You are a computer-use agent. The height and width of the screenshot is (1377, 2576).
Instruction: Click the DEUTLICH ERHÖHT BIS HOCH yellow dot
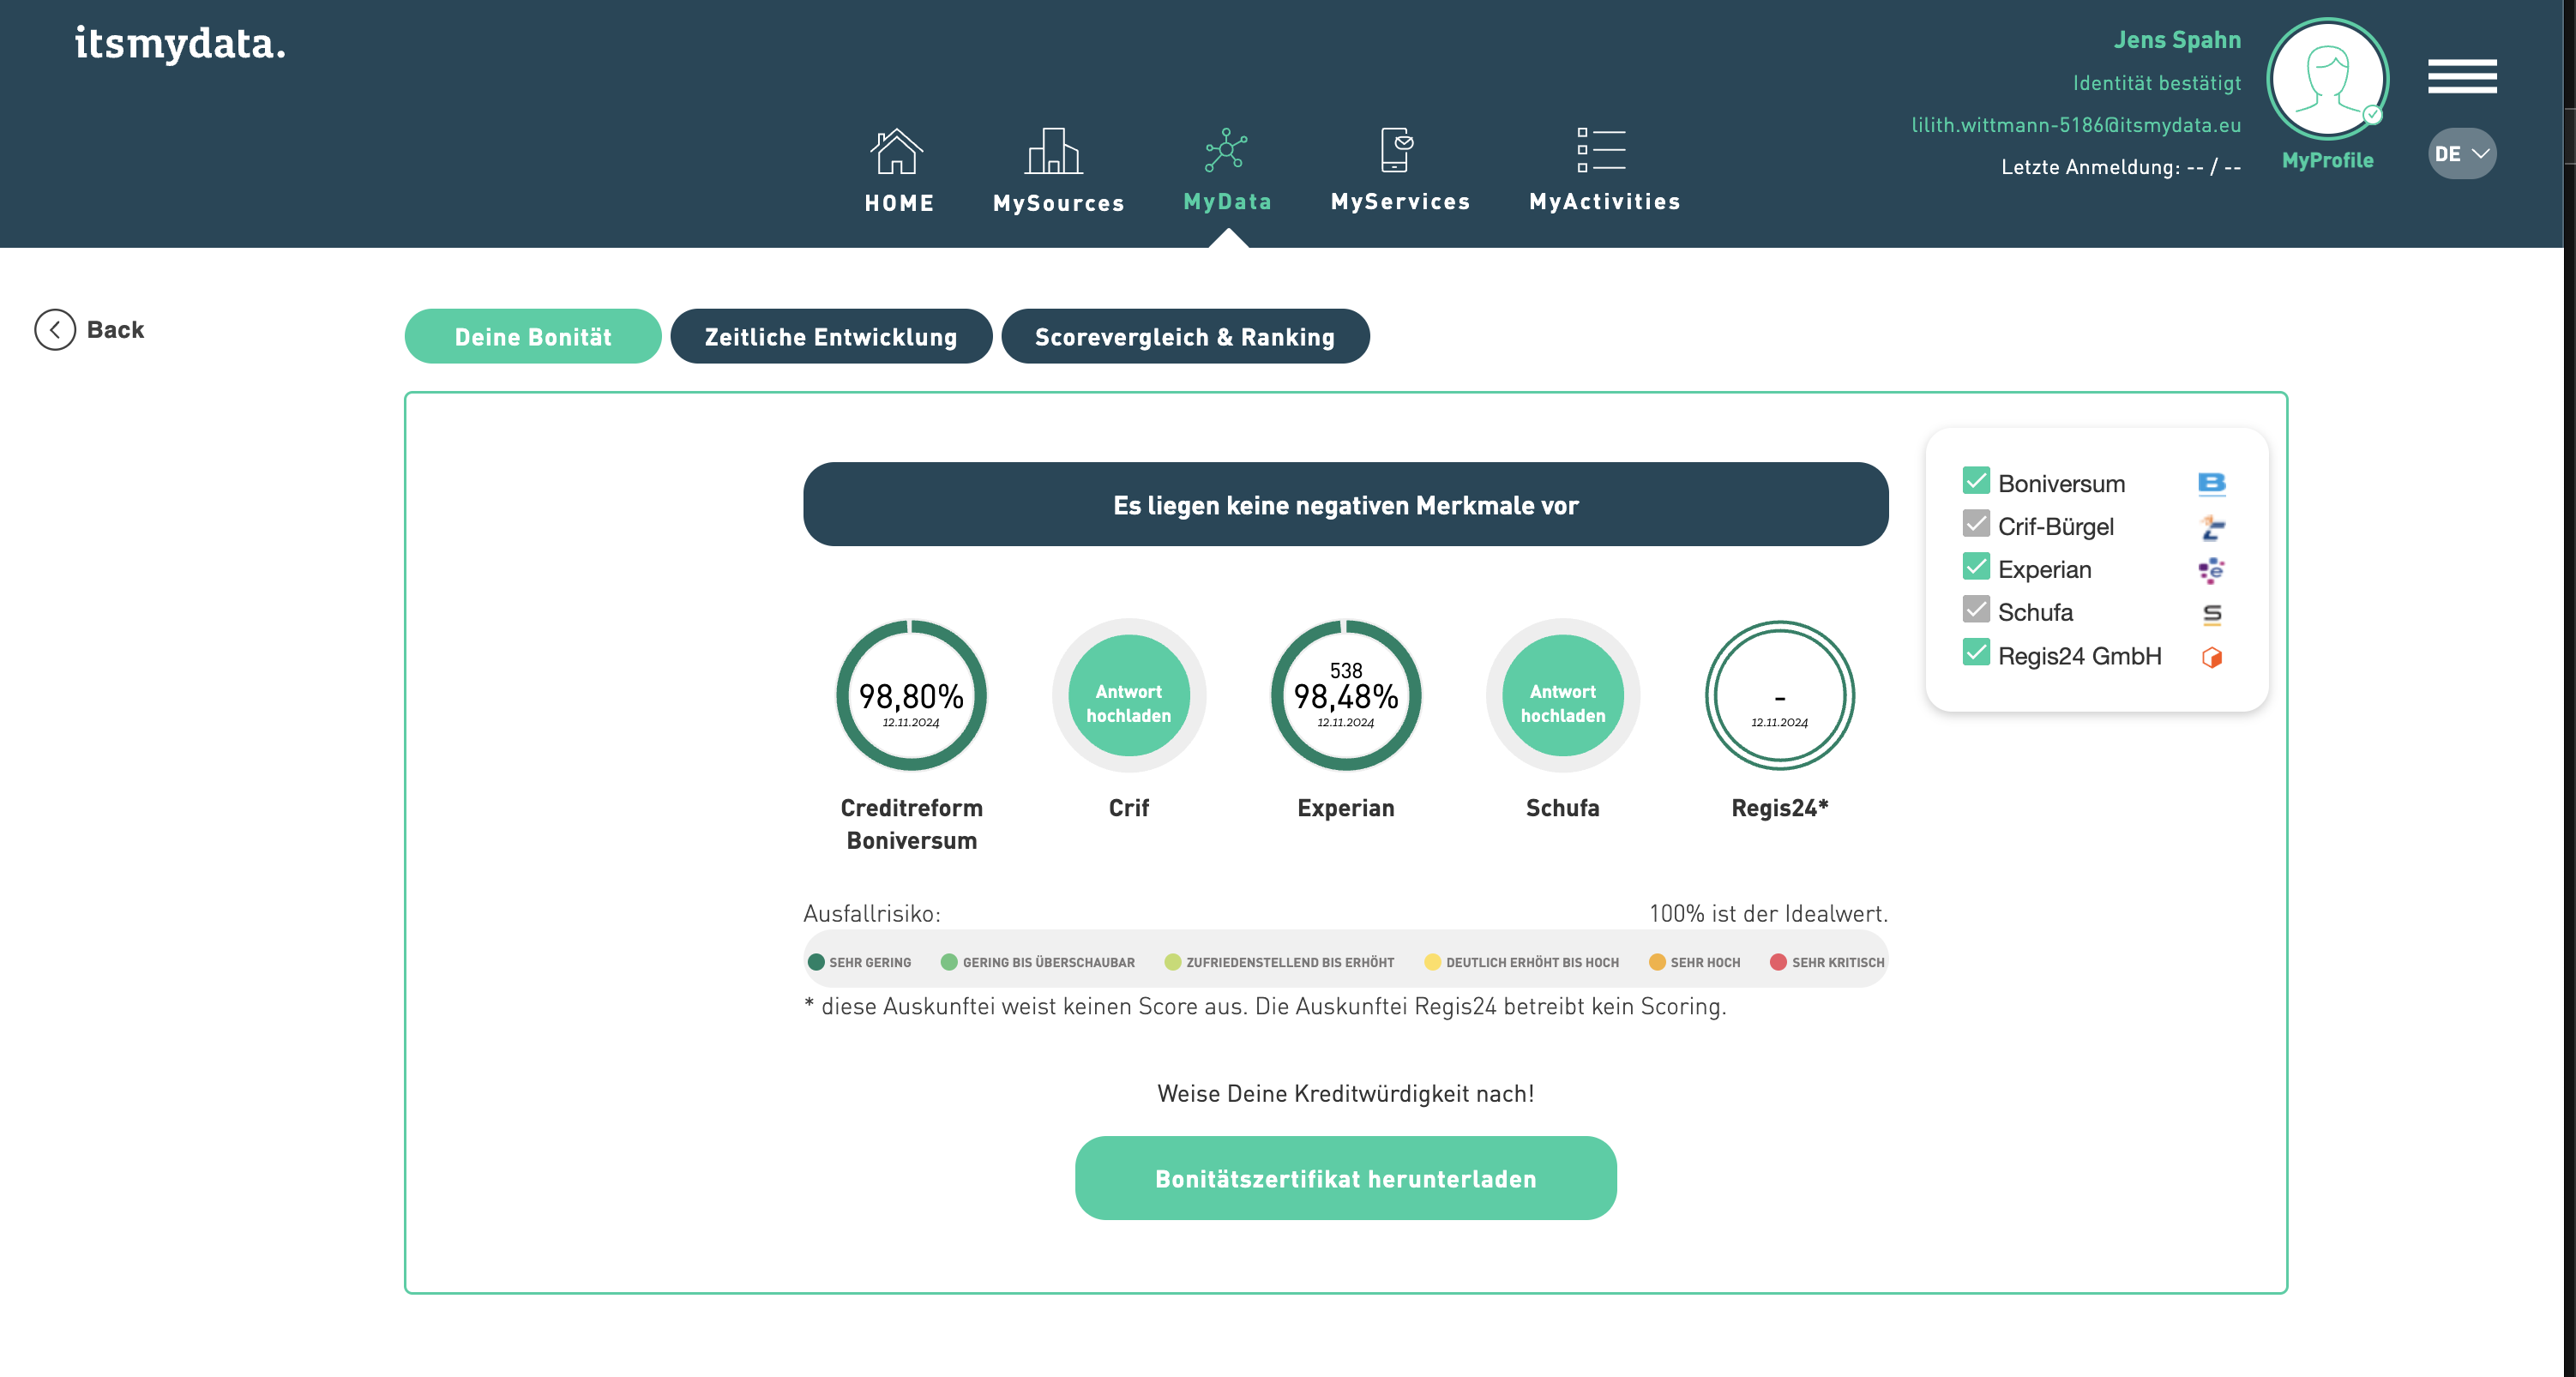(x=1432, y=963)
